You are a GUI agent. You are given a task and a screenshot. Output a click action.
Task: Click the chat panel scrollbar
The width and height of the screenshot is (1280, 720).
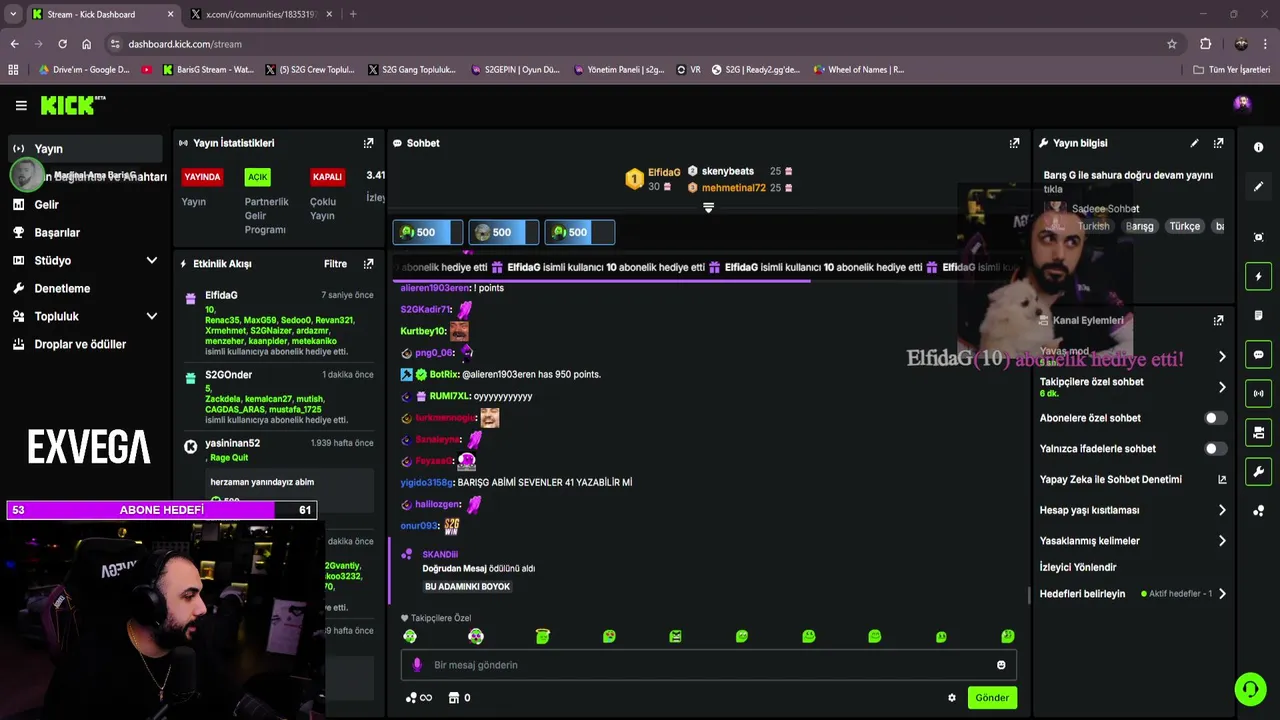1028,595
